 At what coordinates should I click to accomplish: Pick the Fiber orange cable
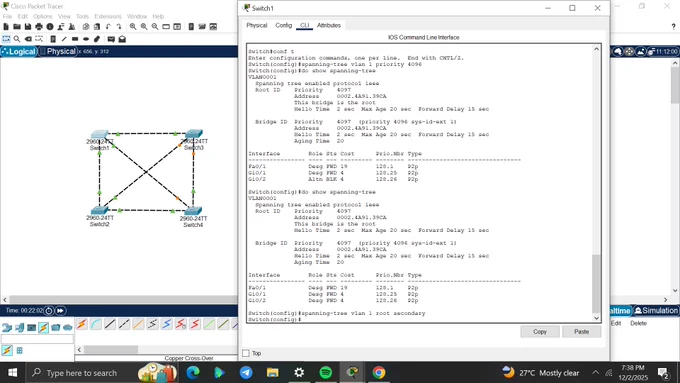pos(138,324)
